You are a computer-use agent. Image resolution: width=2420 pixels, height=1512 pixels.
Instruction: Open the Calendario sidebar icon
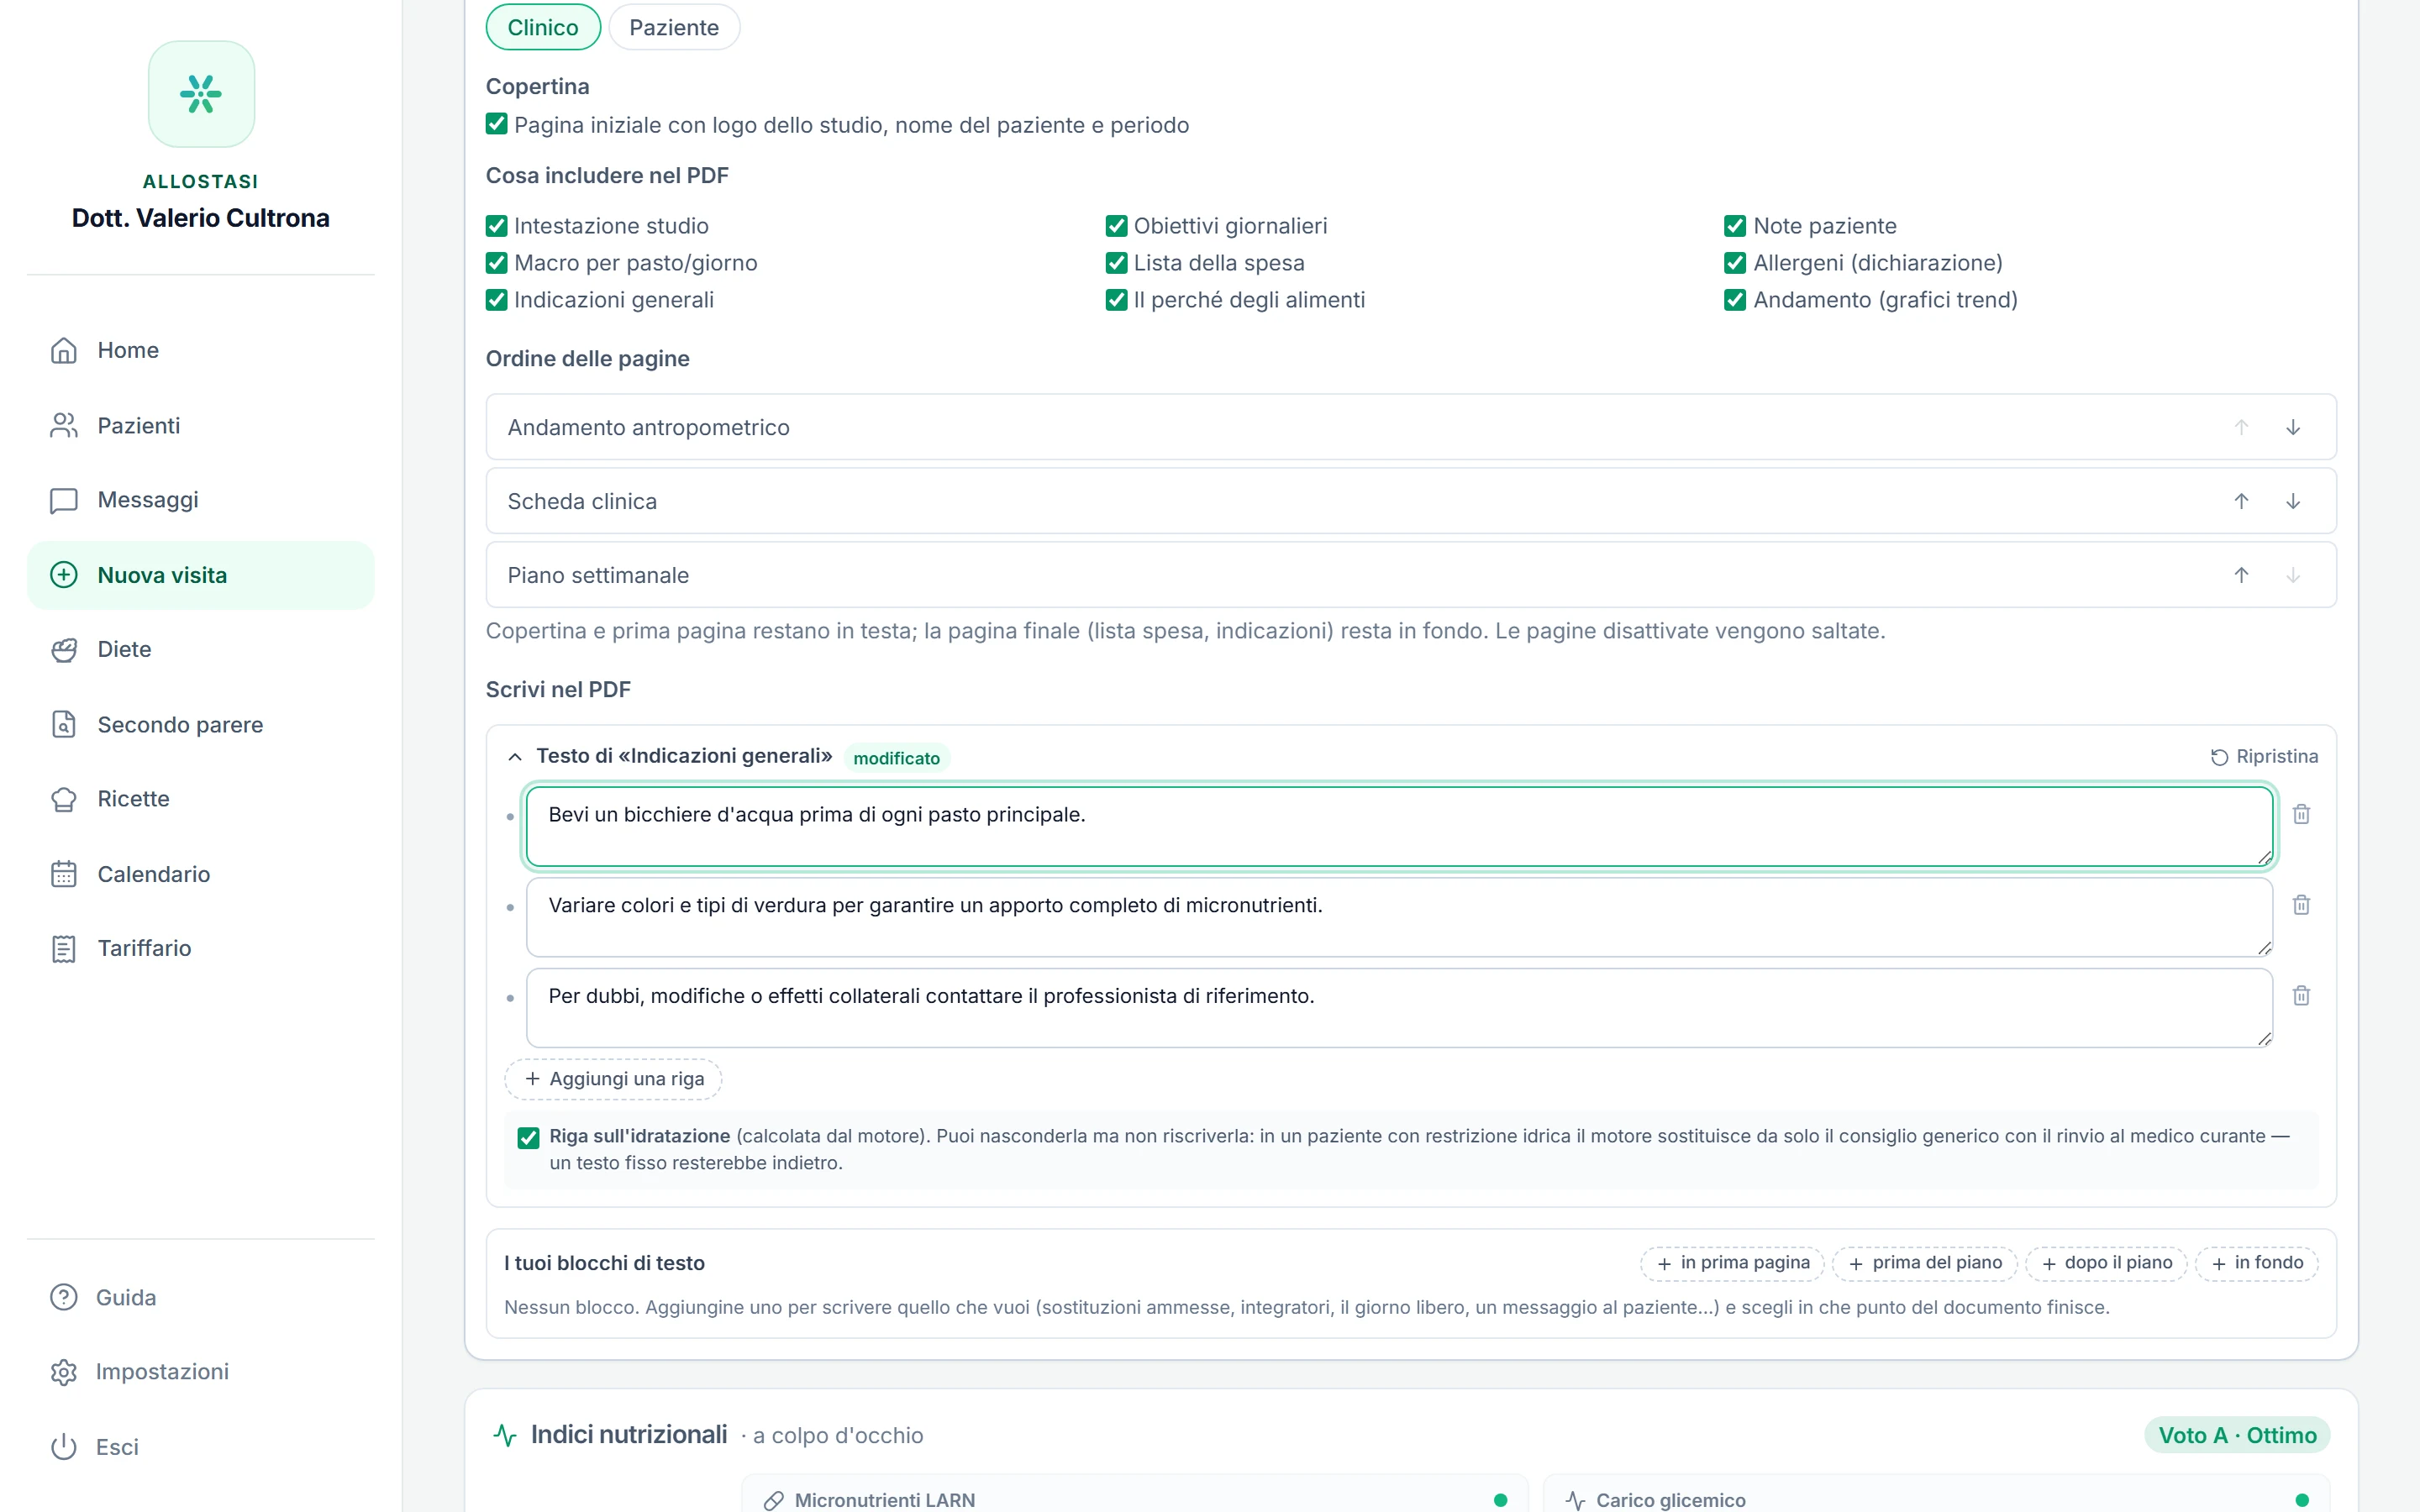coord(64,874)
